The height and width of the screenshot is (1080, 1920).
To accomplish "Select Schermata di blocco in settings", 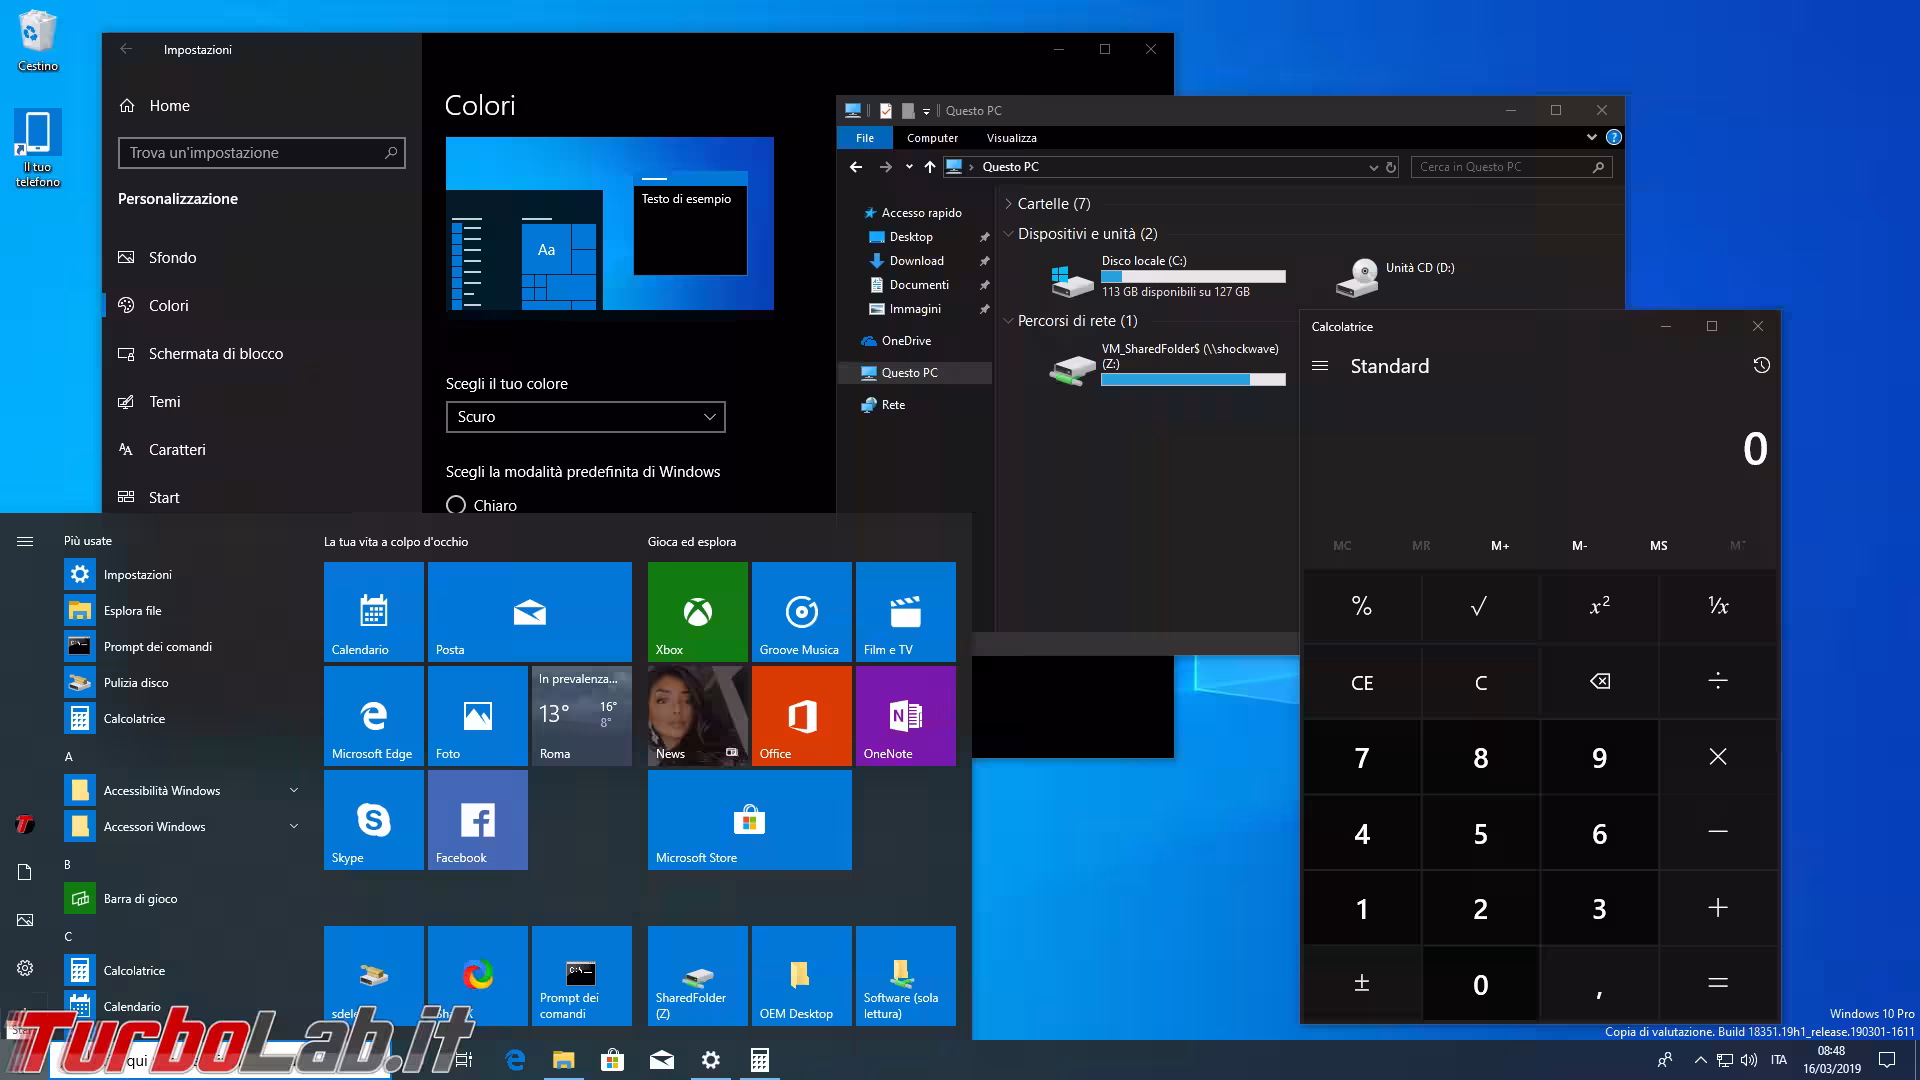I will tap(215, 354).
